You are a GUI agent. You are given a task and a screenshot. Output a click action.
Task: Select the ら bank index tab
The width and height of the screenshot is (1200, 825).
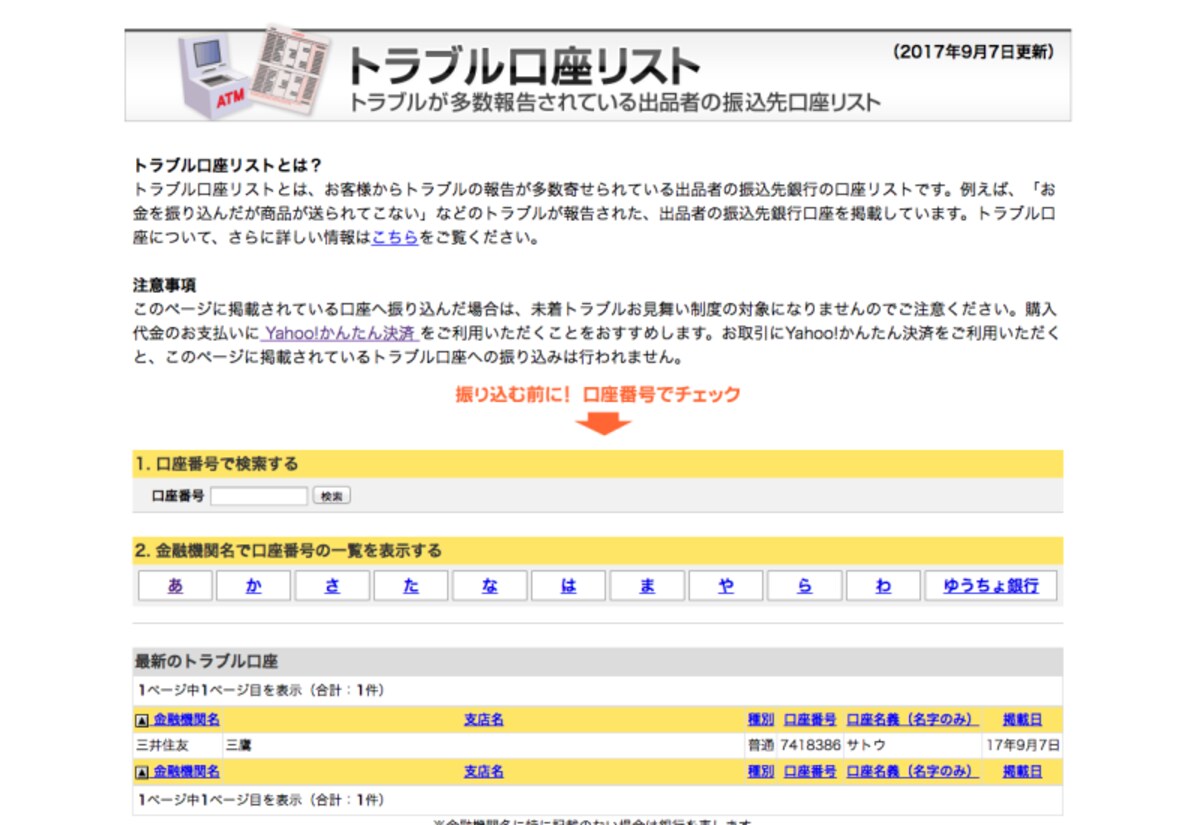coord(805,586)
